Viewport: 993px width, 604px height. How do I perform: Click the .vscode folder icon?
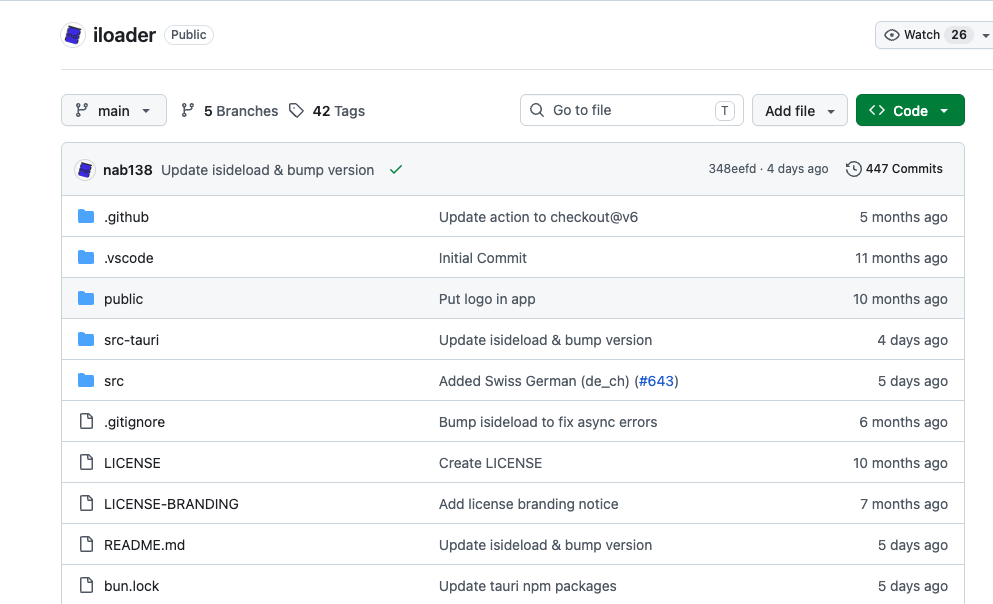coord(86,257)
